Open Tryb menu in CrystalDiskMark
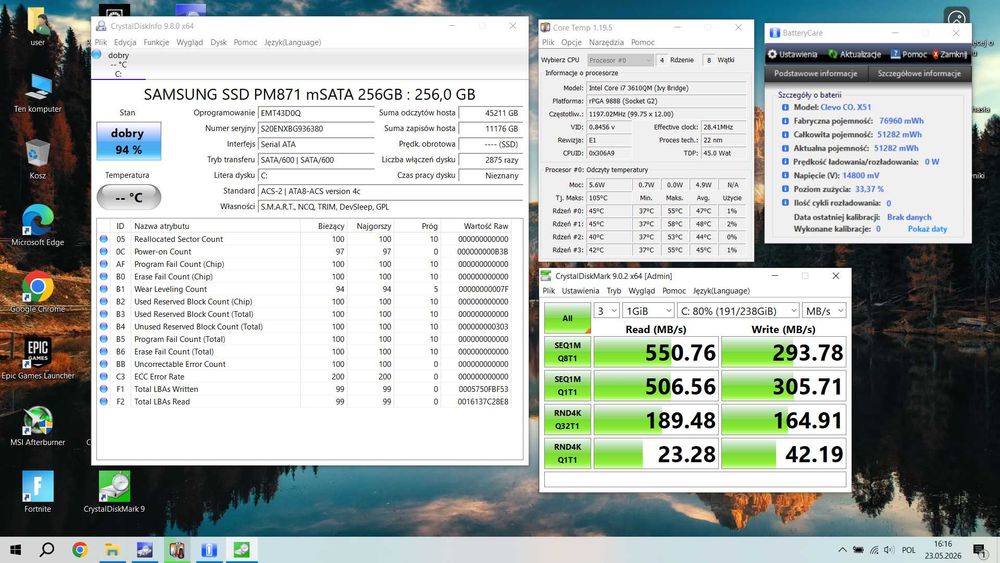 point(614,291)
